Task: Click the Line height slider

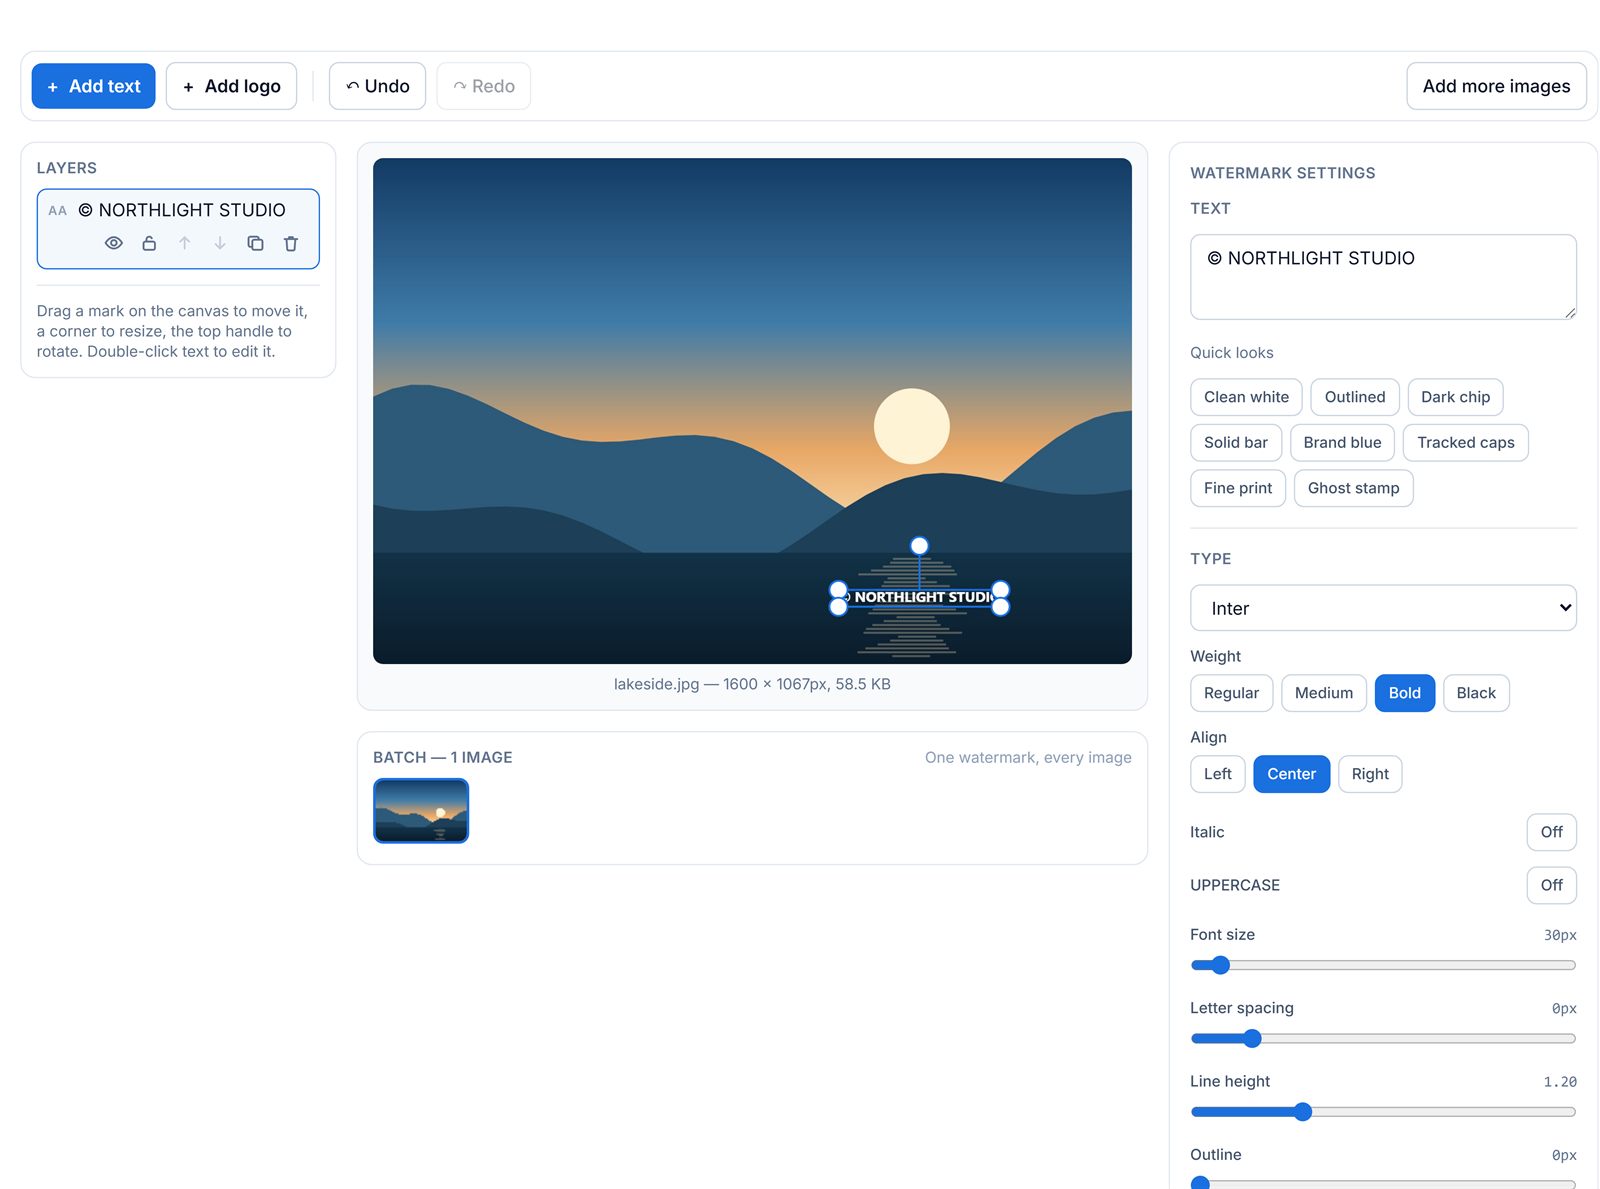Action: tap(1383, 1112)
